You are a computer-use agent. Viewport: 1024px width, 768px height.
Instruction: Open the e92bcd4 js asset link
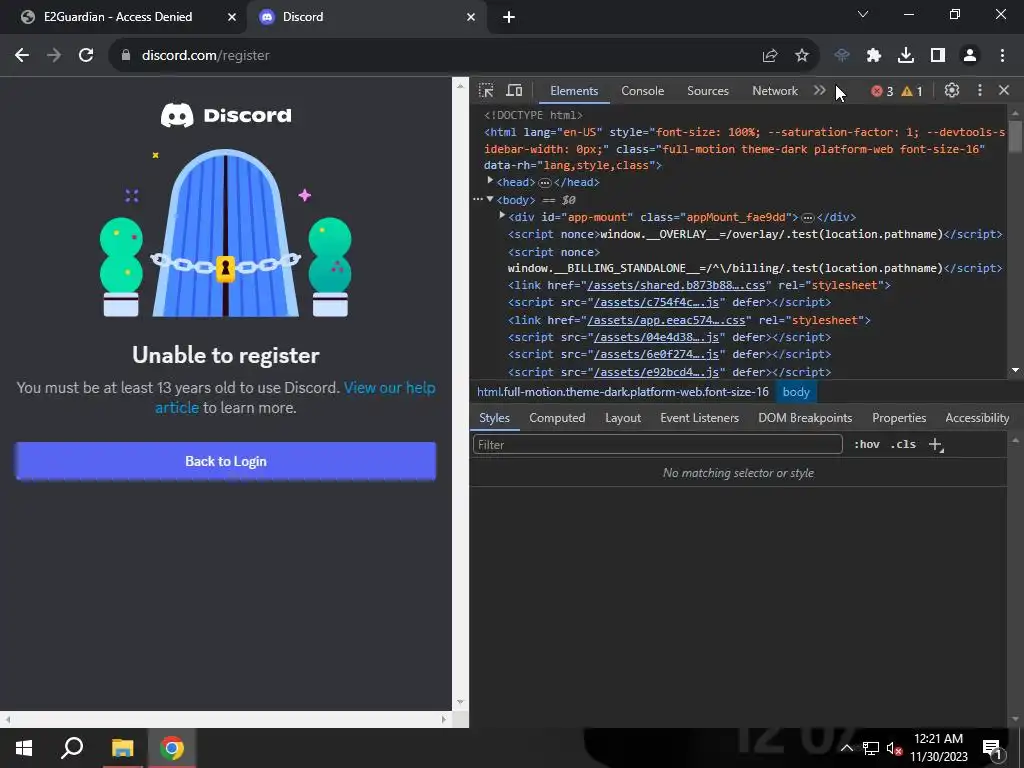(656, 372)
